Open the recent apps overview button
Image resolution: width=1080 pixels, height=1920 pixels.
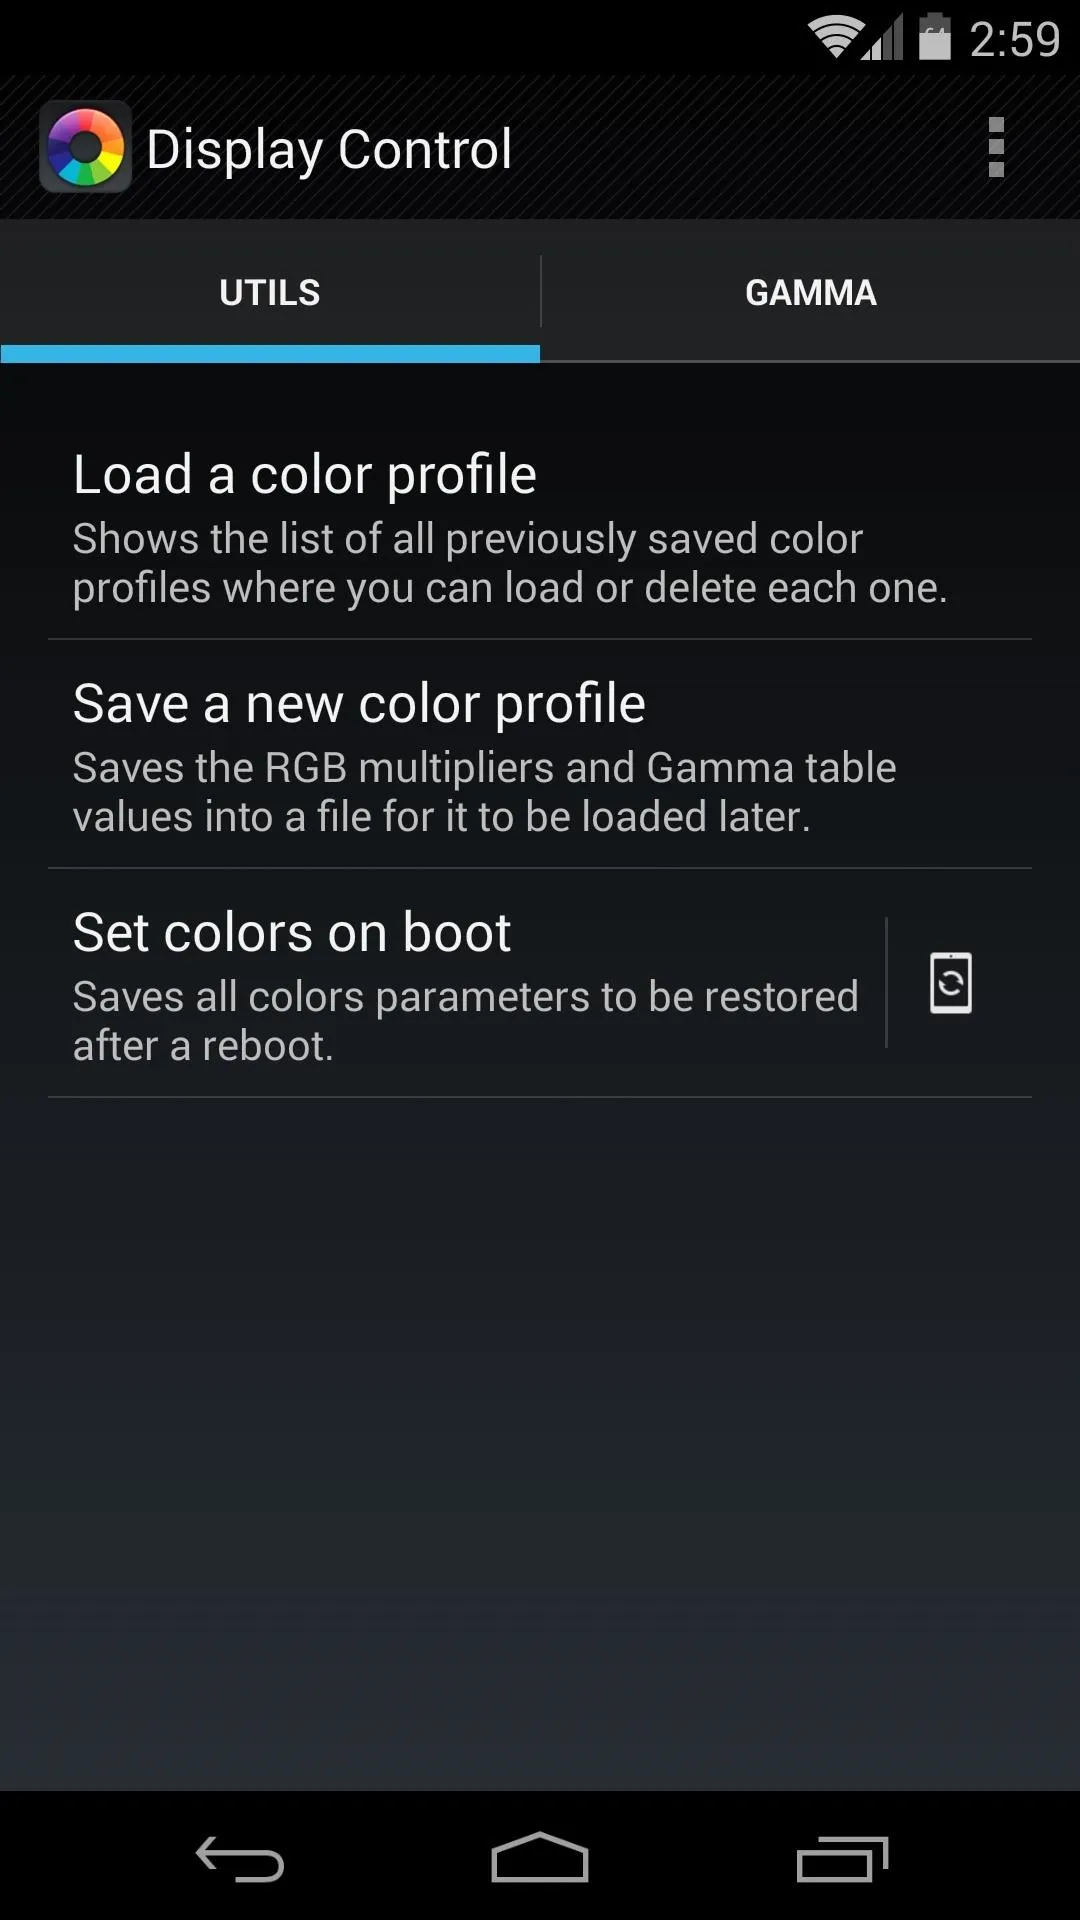[842, 1859]
